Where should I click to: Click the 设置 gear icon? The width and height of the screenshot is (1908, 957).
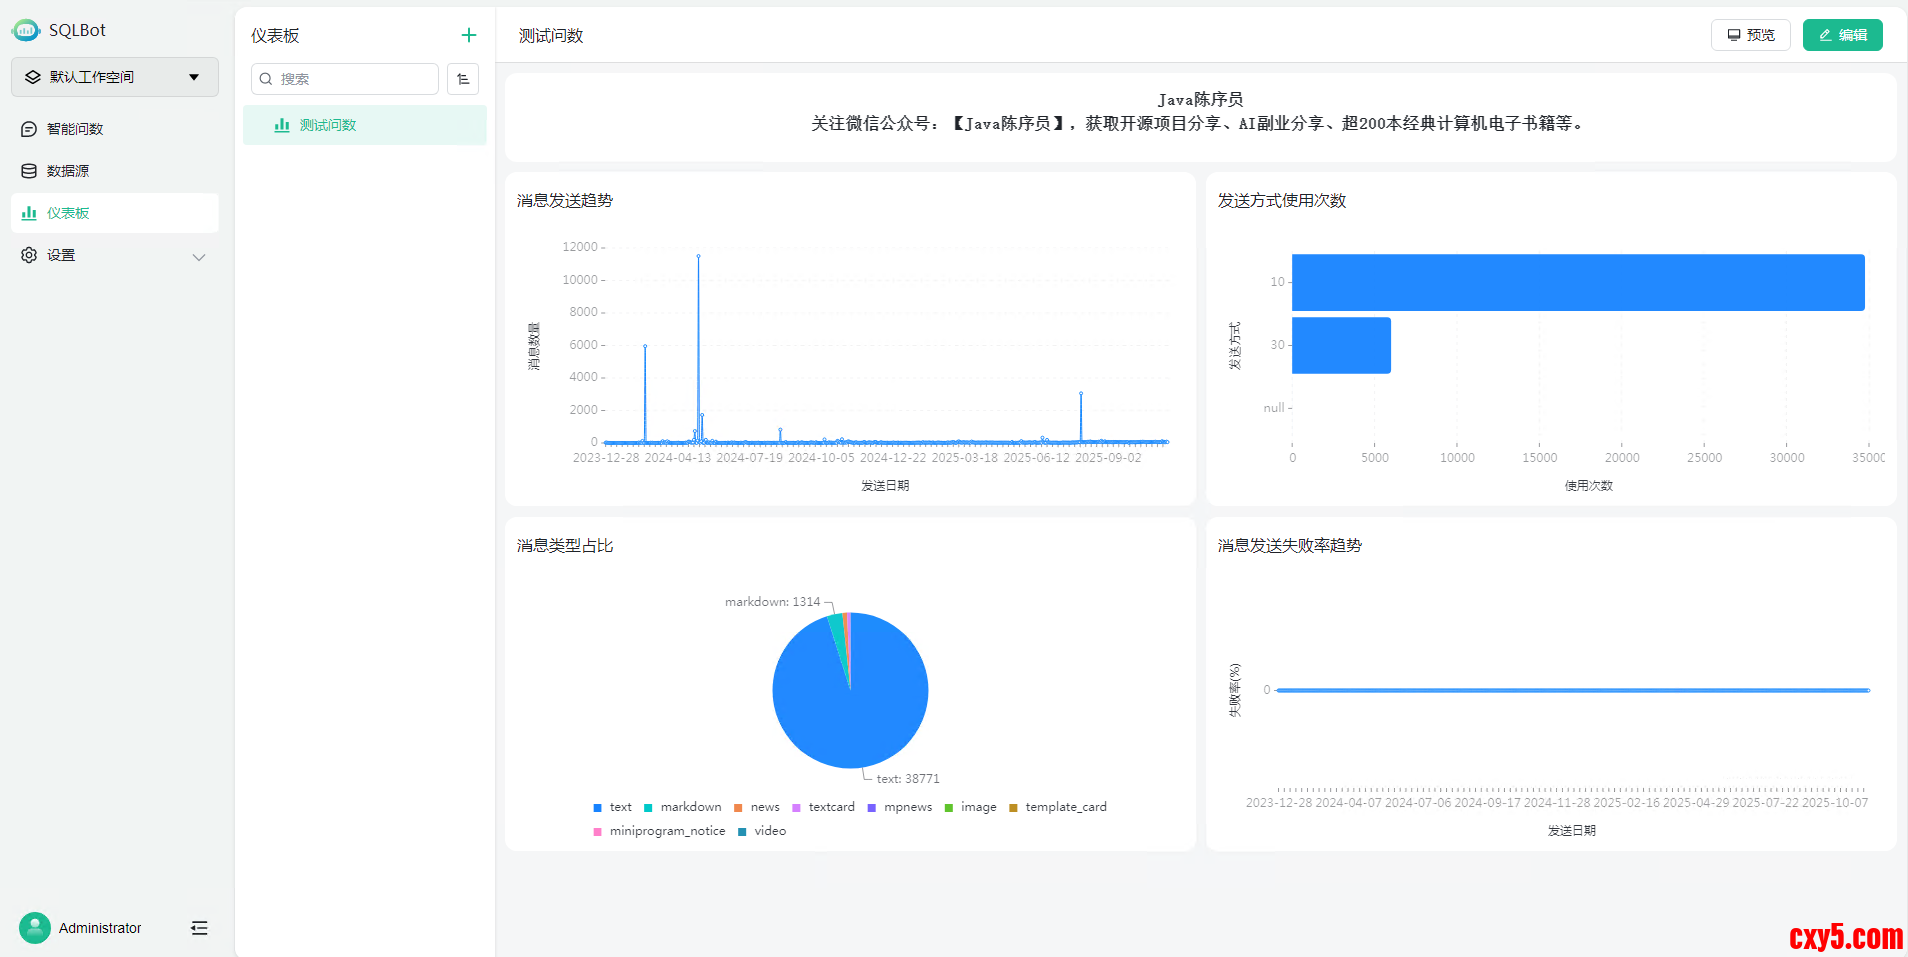pyautogui.click(x=29, y=255)
